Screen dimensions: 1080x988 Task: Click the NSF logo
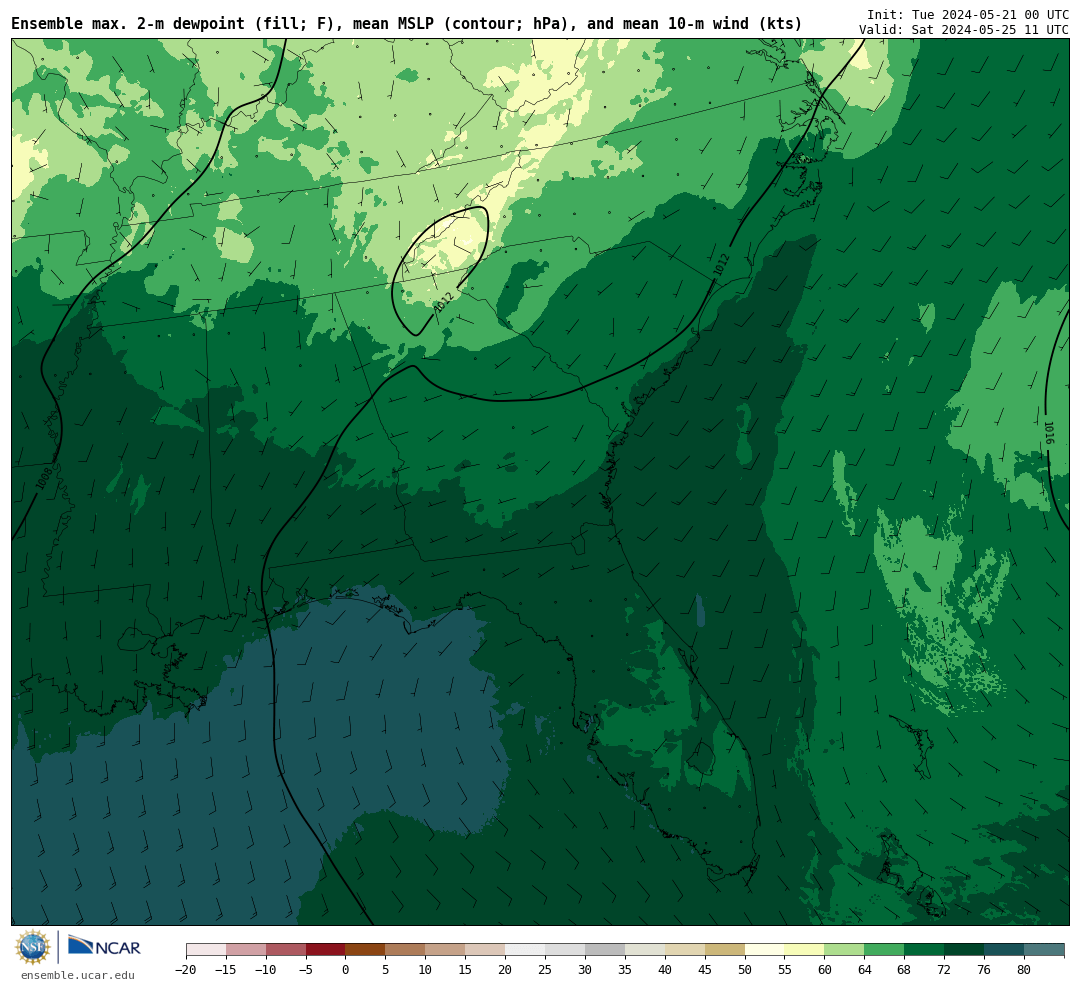pos(33,947)
